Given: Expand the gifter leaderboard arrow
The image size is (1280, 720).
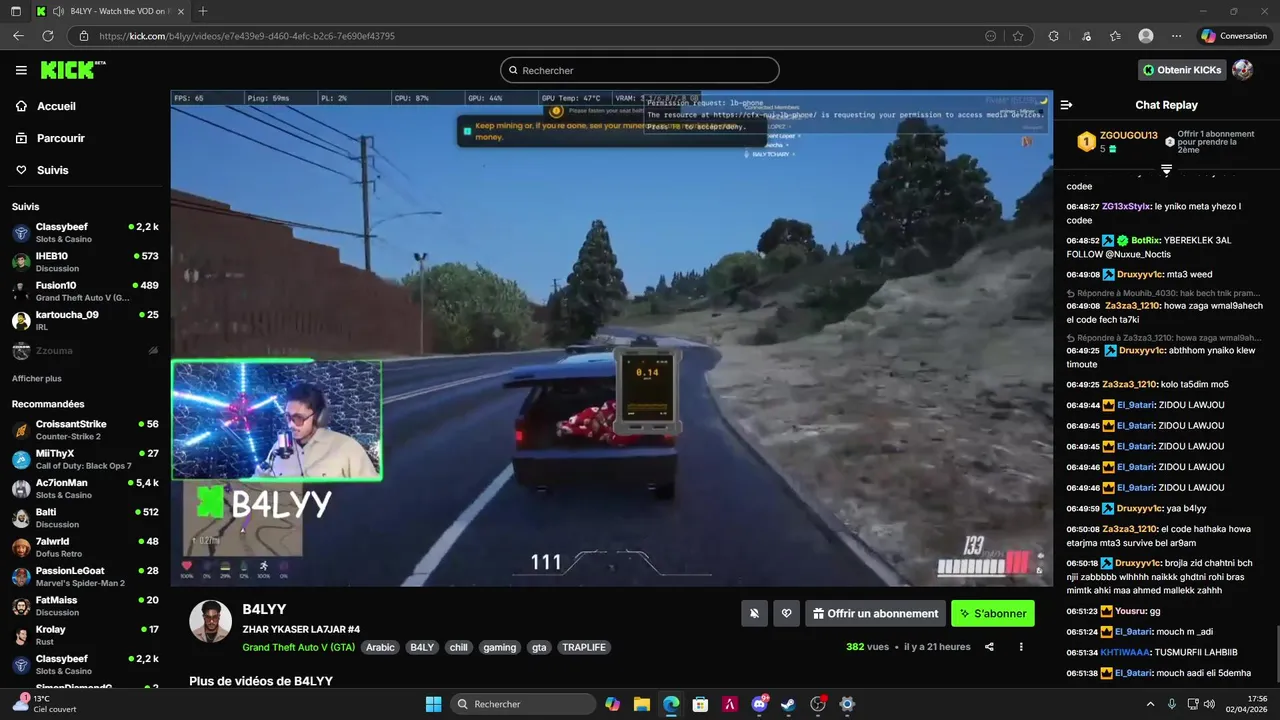Looking at the screenshot, I should click(x=1166, y=170).
